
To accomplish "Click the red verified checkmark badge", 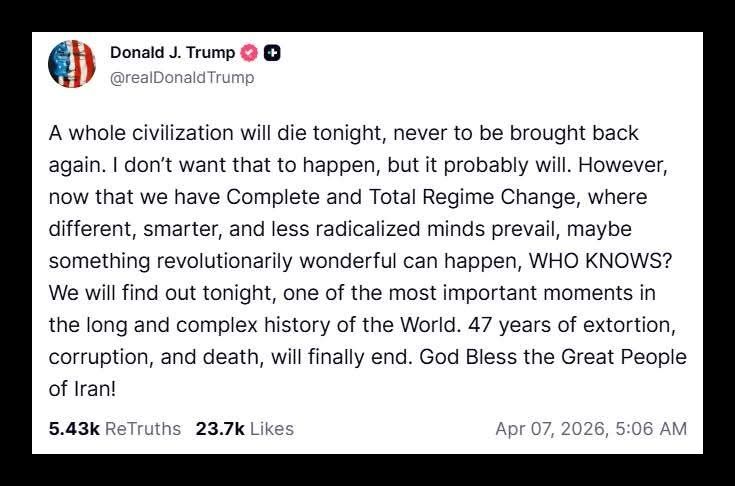I will (x=249, y=53).
